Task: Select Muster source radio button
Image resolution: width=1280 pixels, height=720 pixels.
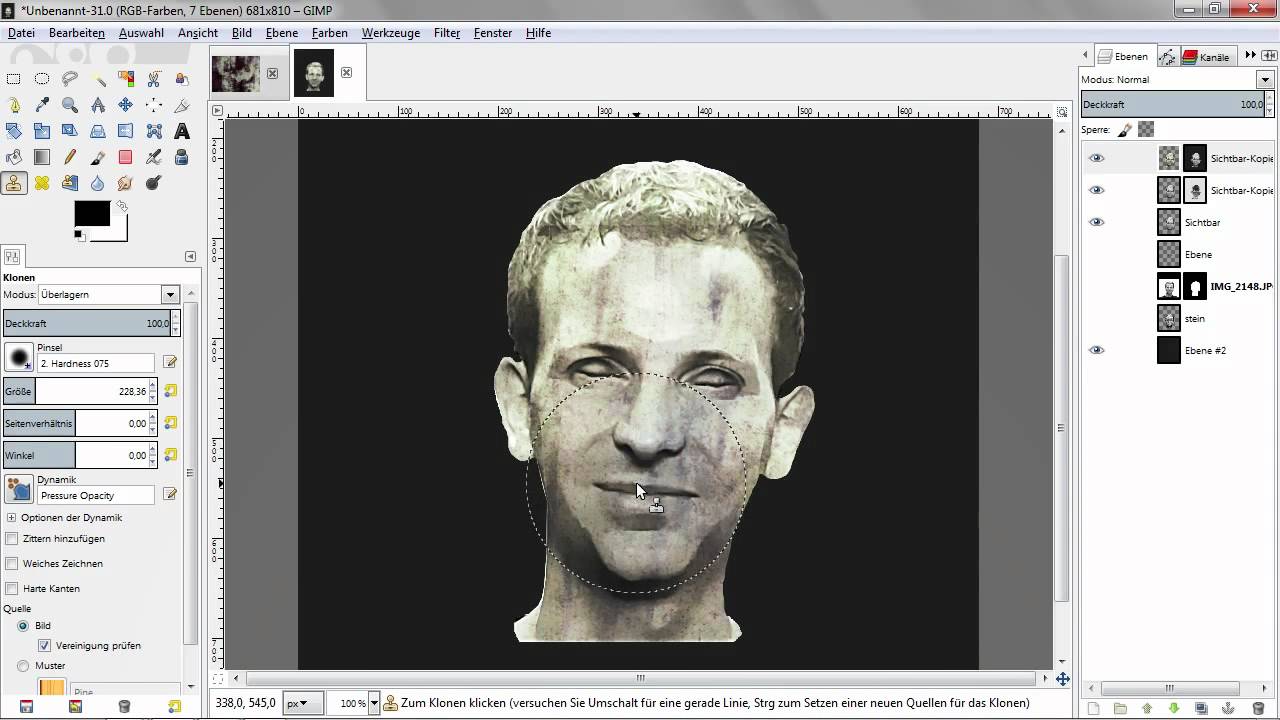Action: (x=23, y=665)
